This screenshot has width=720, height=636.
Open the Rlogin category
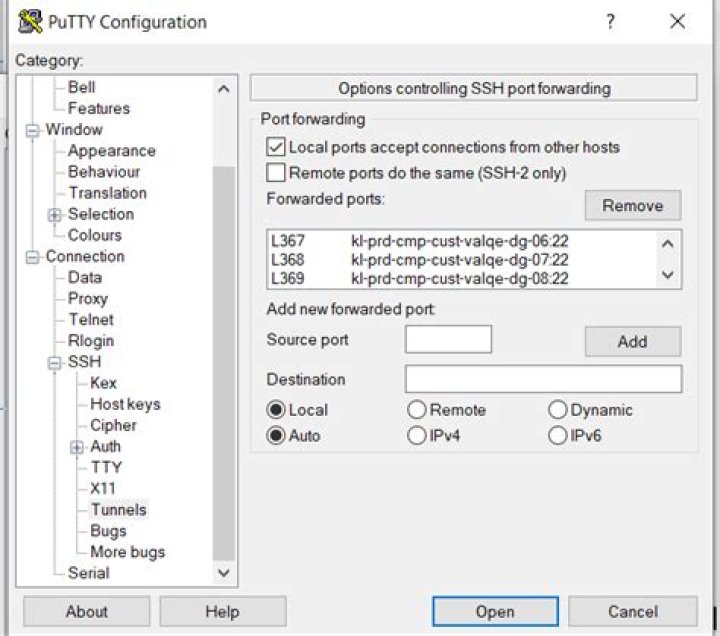coord(91,341)
